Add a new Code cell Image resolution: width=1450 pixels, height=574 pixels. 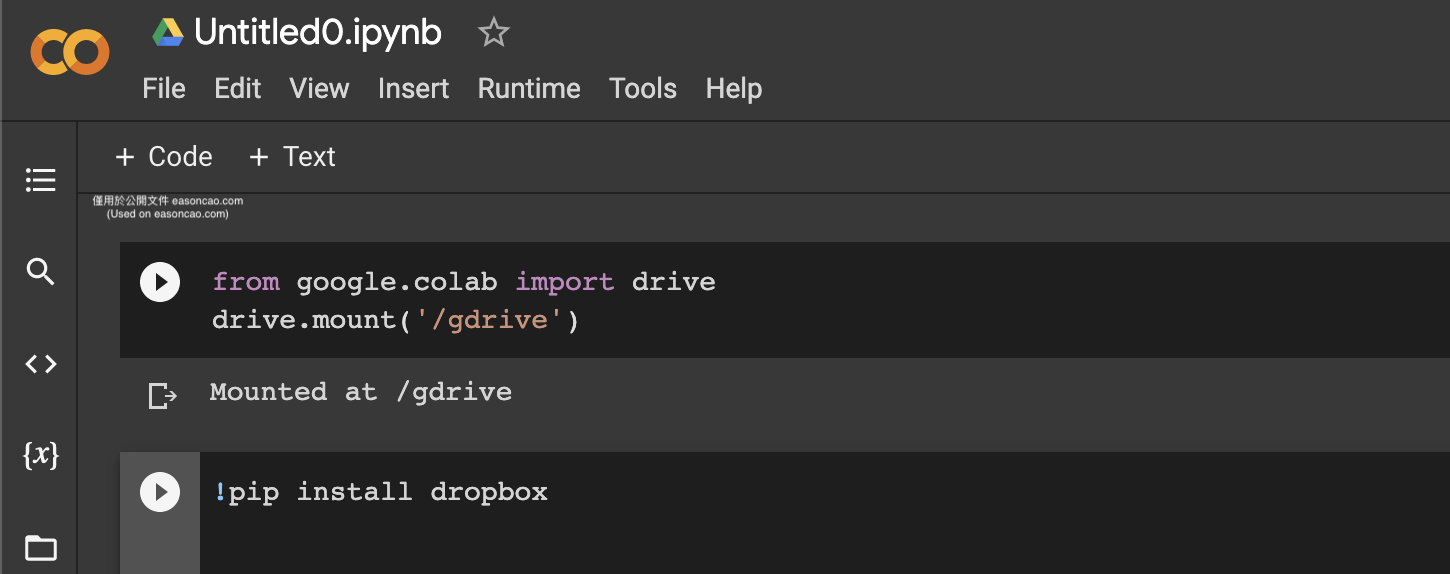[164, 157]
